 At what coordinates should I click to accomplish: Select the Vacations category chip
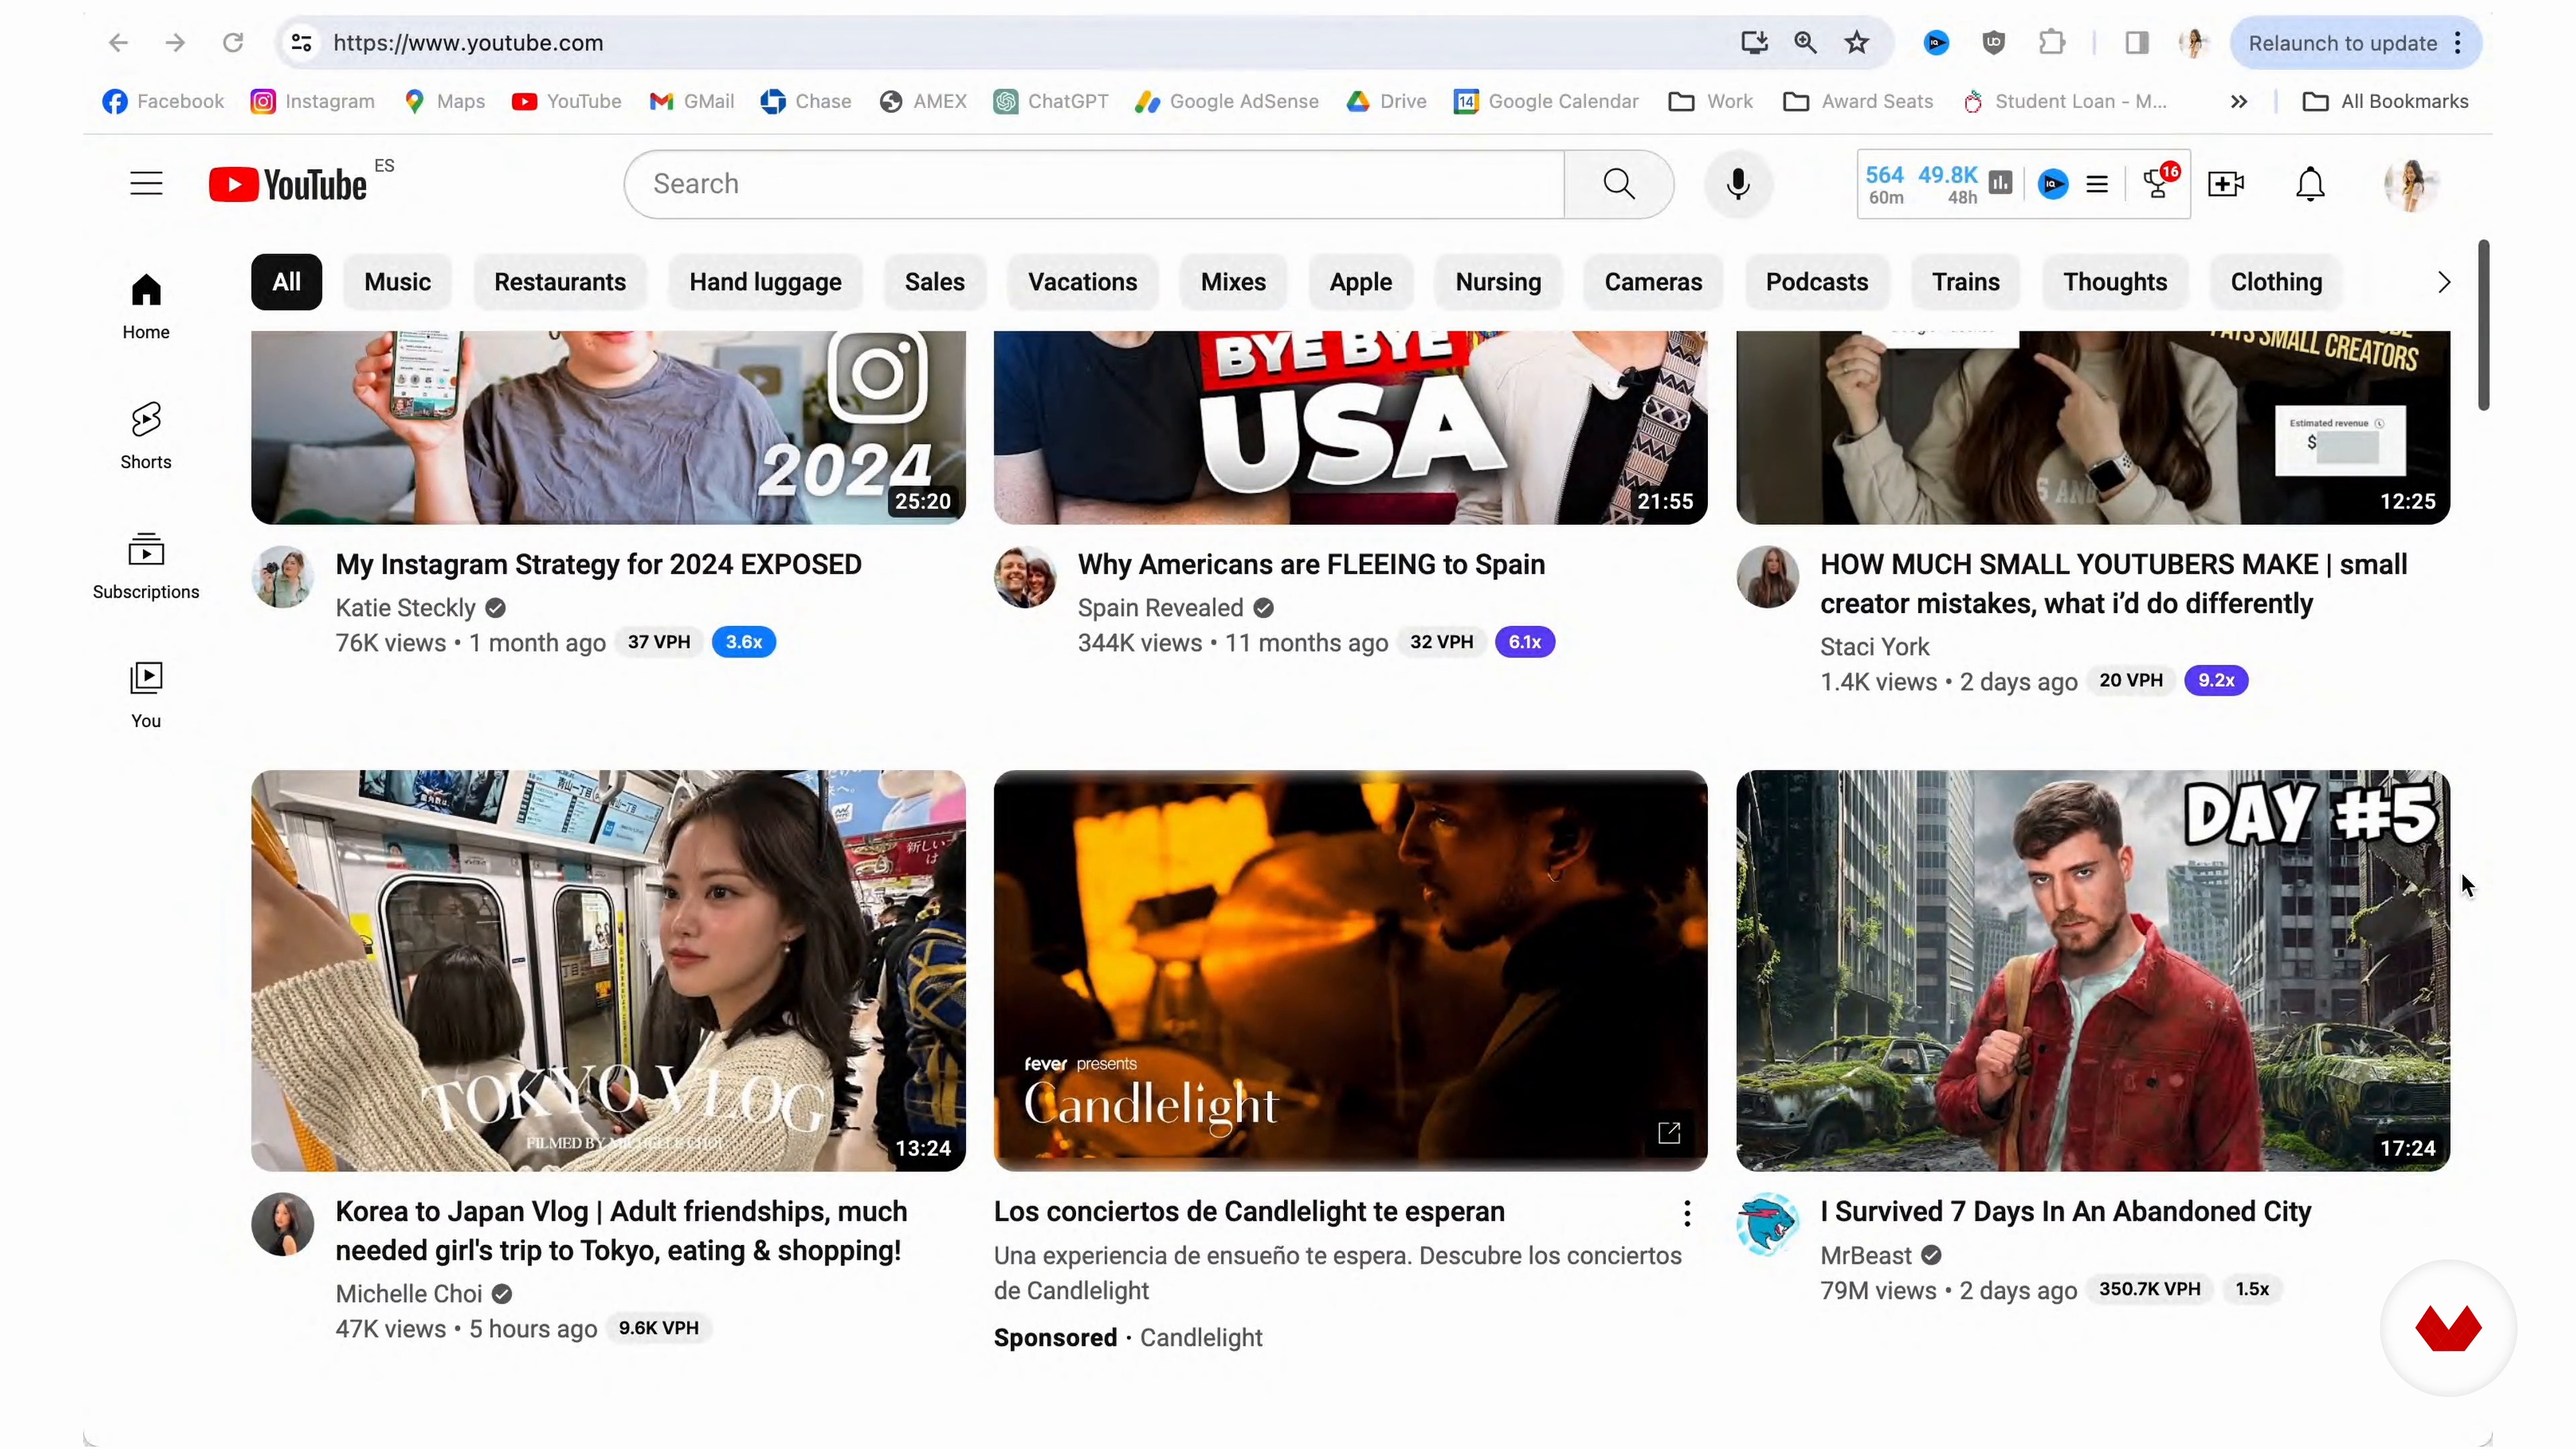tap(1082, 282)
